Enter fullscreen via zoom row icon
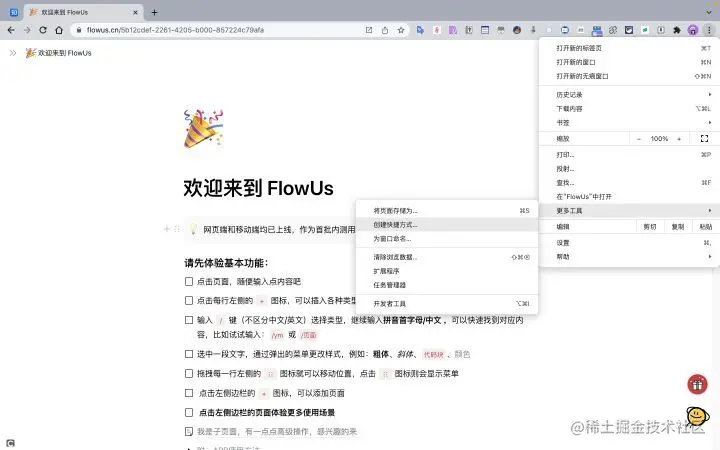The height and width of the screenshot is (450, 720). point(704,138)
